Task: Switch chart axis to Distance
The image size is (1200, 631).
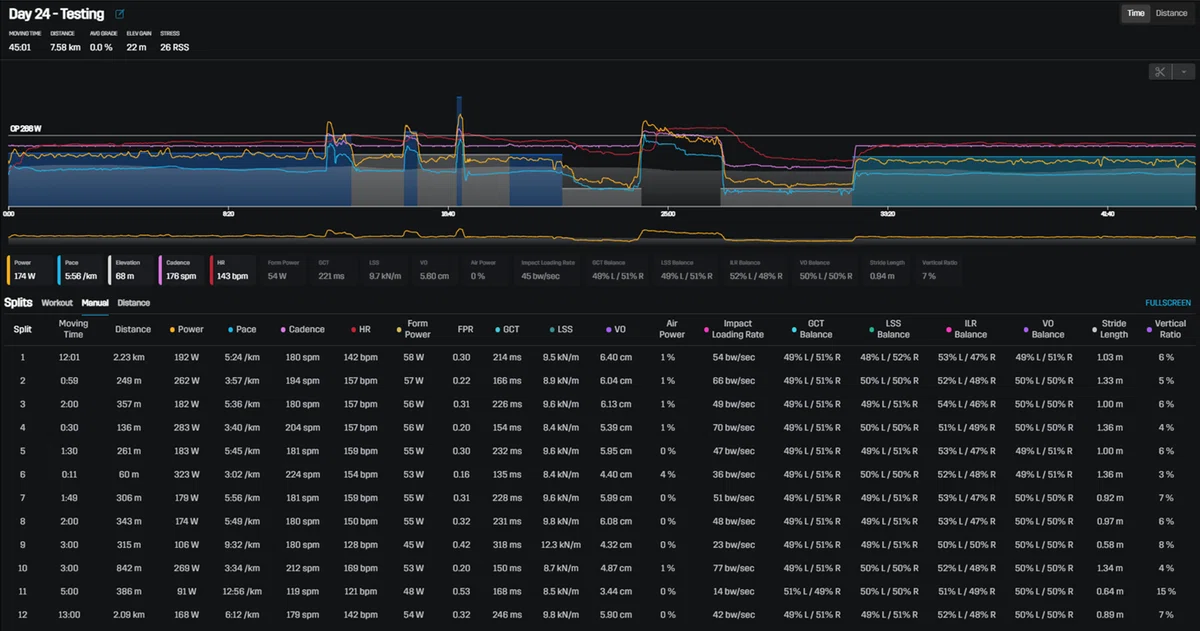Action: (1171, 13)
